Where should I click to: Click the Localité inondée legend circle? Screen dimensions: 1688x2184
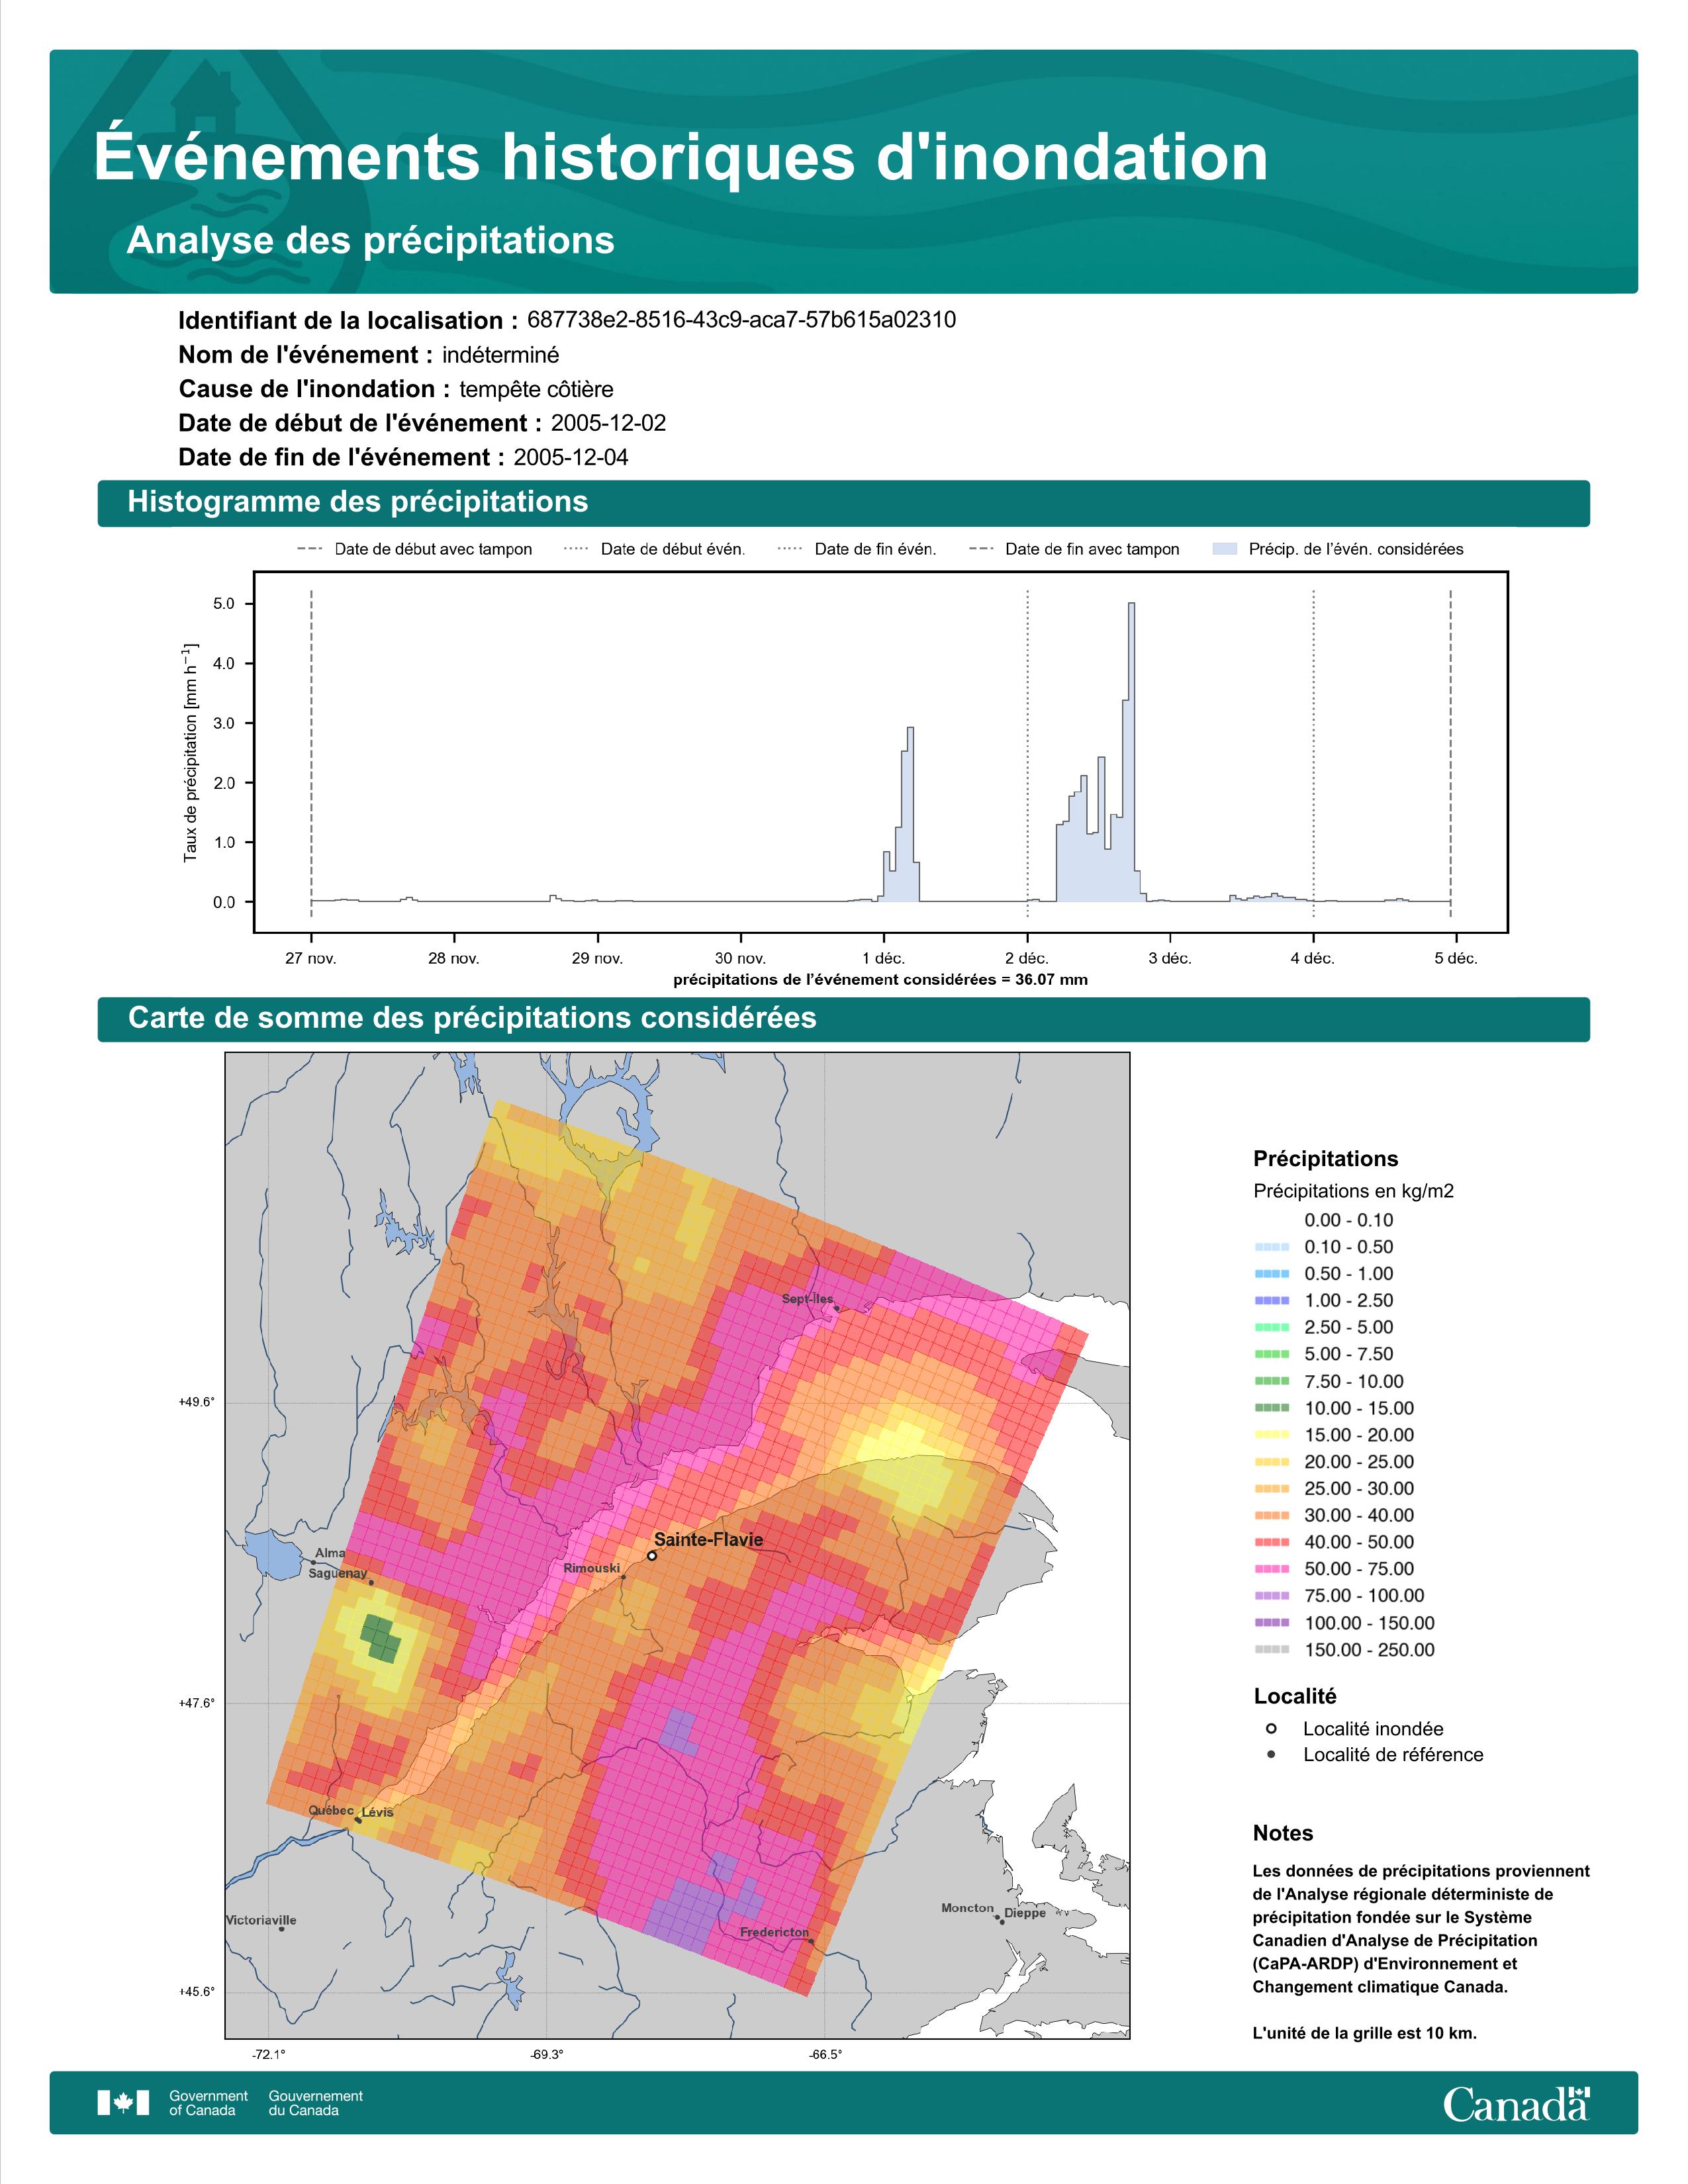1271,1728
